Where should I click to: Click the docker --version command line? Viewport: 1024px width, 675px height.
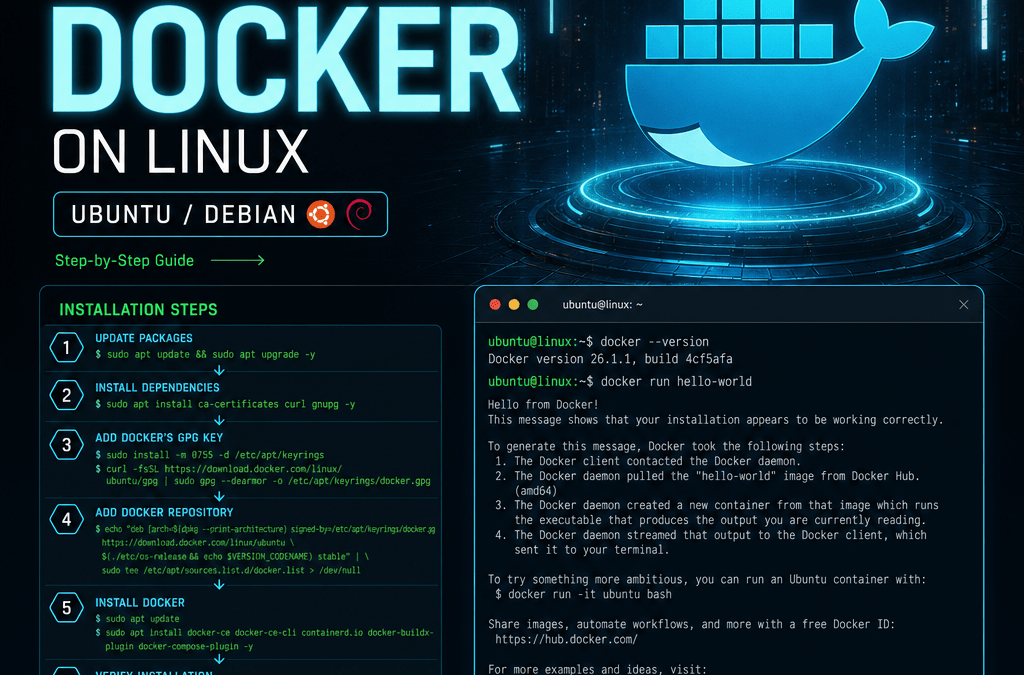[x=598, y=342]
